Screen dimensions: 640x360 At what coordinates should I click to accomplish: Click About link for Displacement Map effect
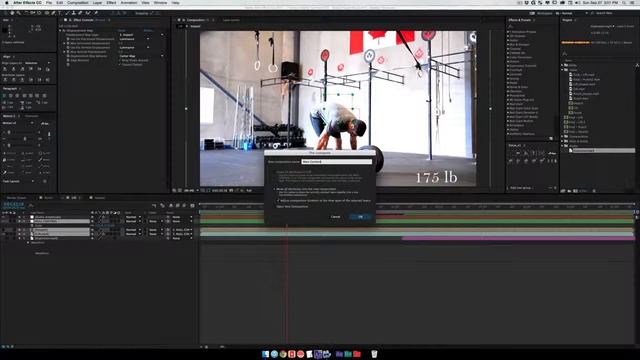click(x=148, y=31)
